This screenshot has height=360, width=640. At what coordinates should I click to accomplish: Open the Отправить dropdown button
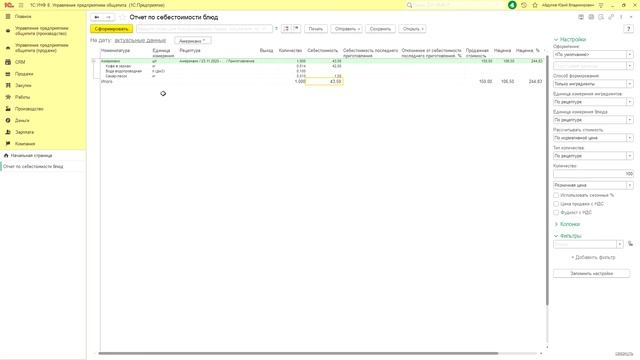pos(347,29)
